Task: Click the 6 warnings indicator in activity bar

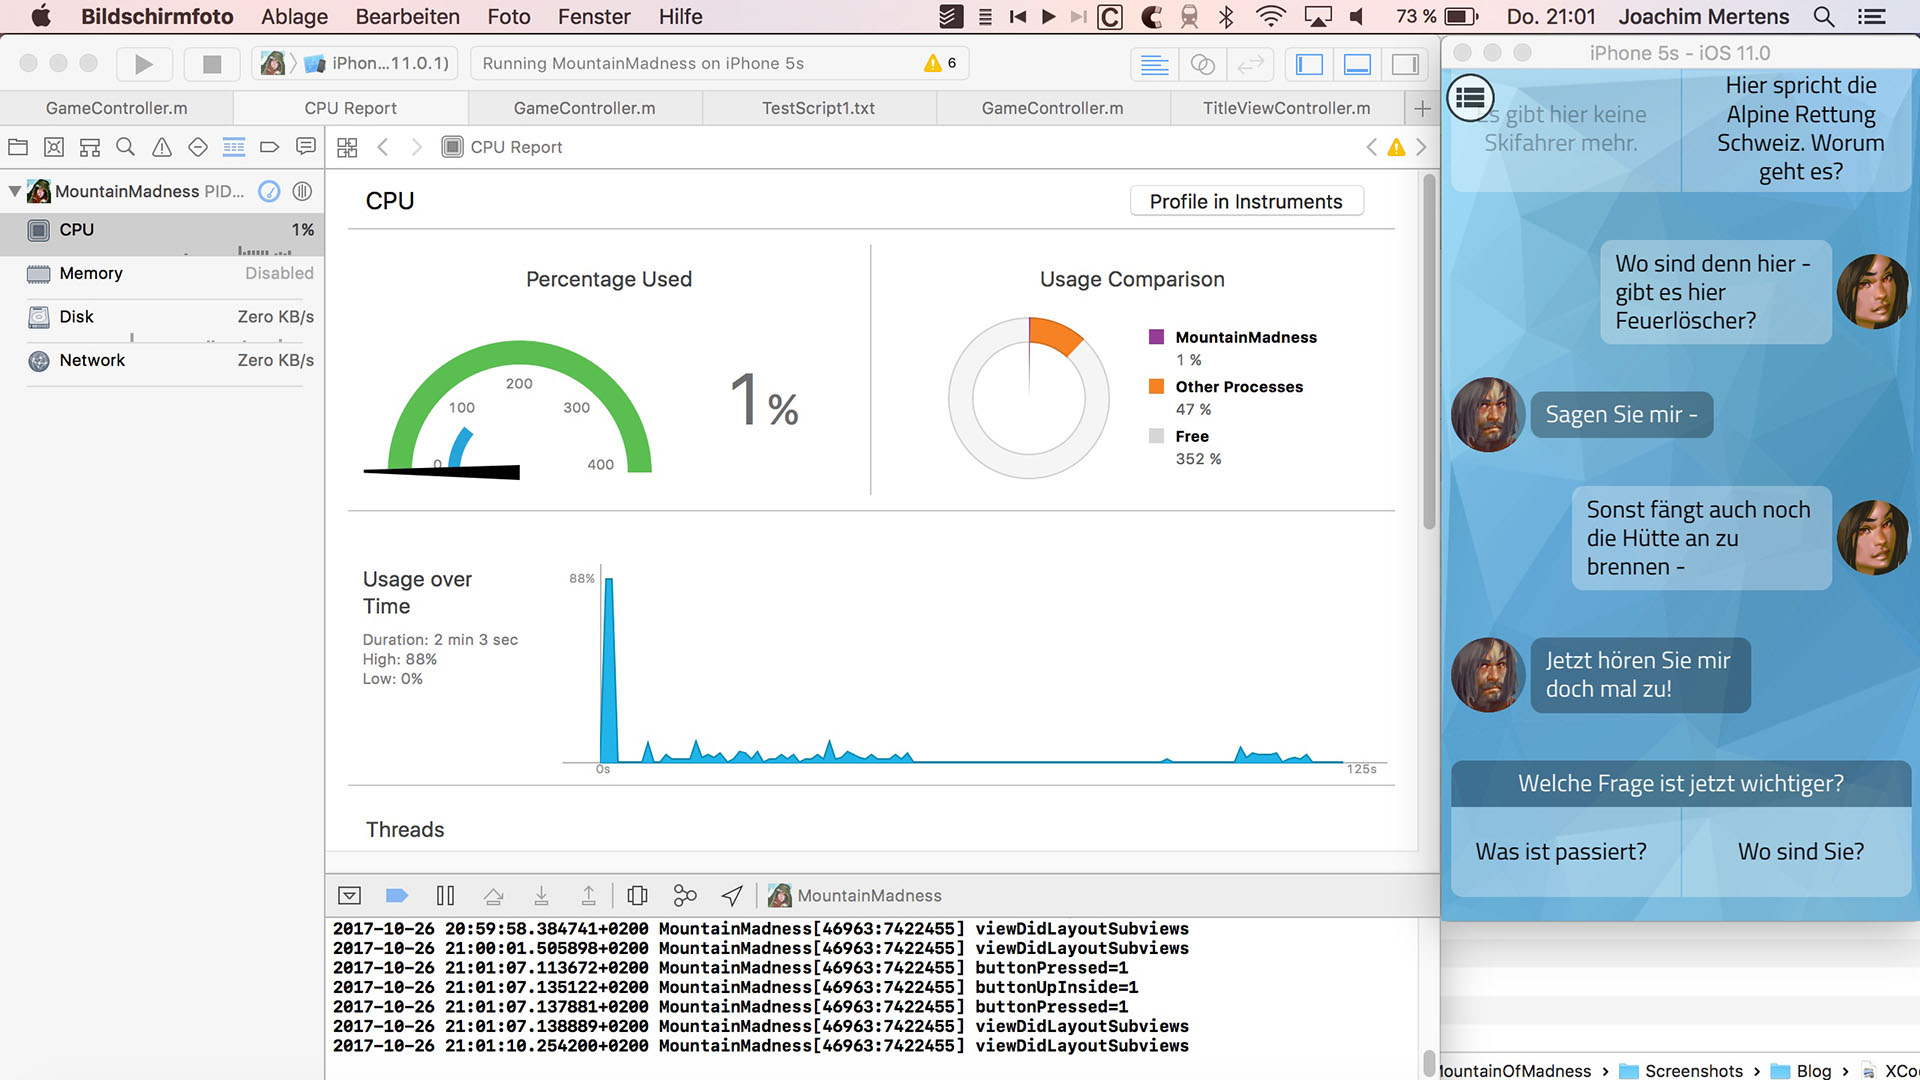Action: (941, 63)
